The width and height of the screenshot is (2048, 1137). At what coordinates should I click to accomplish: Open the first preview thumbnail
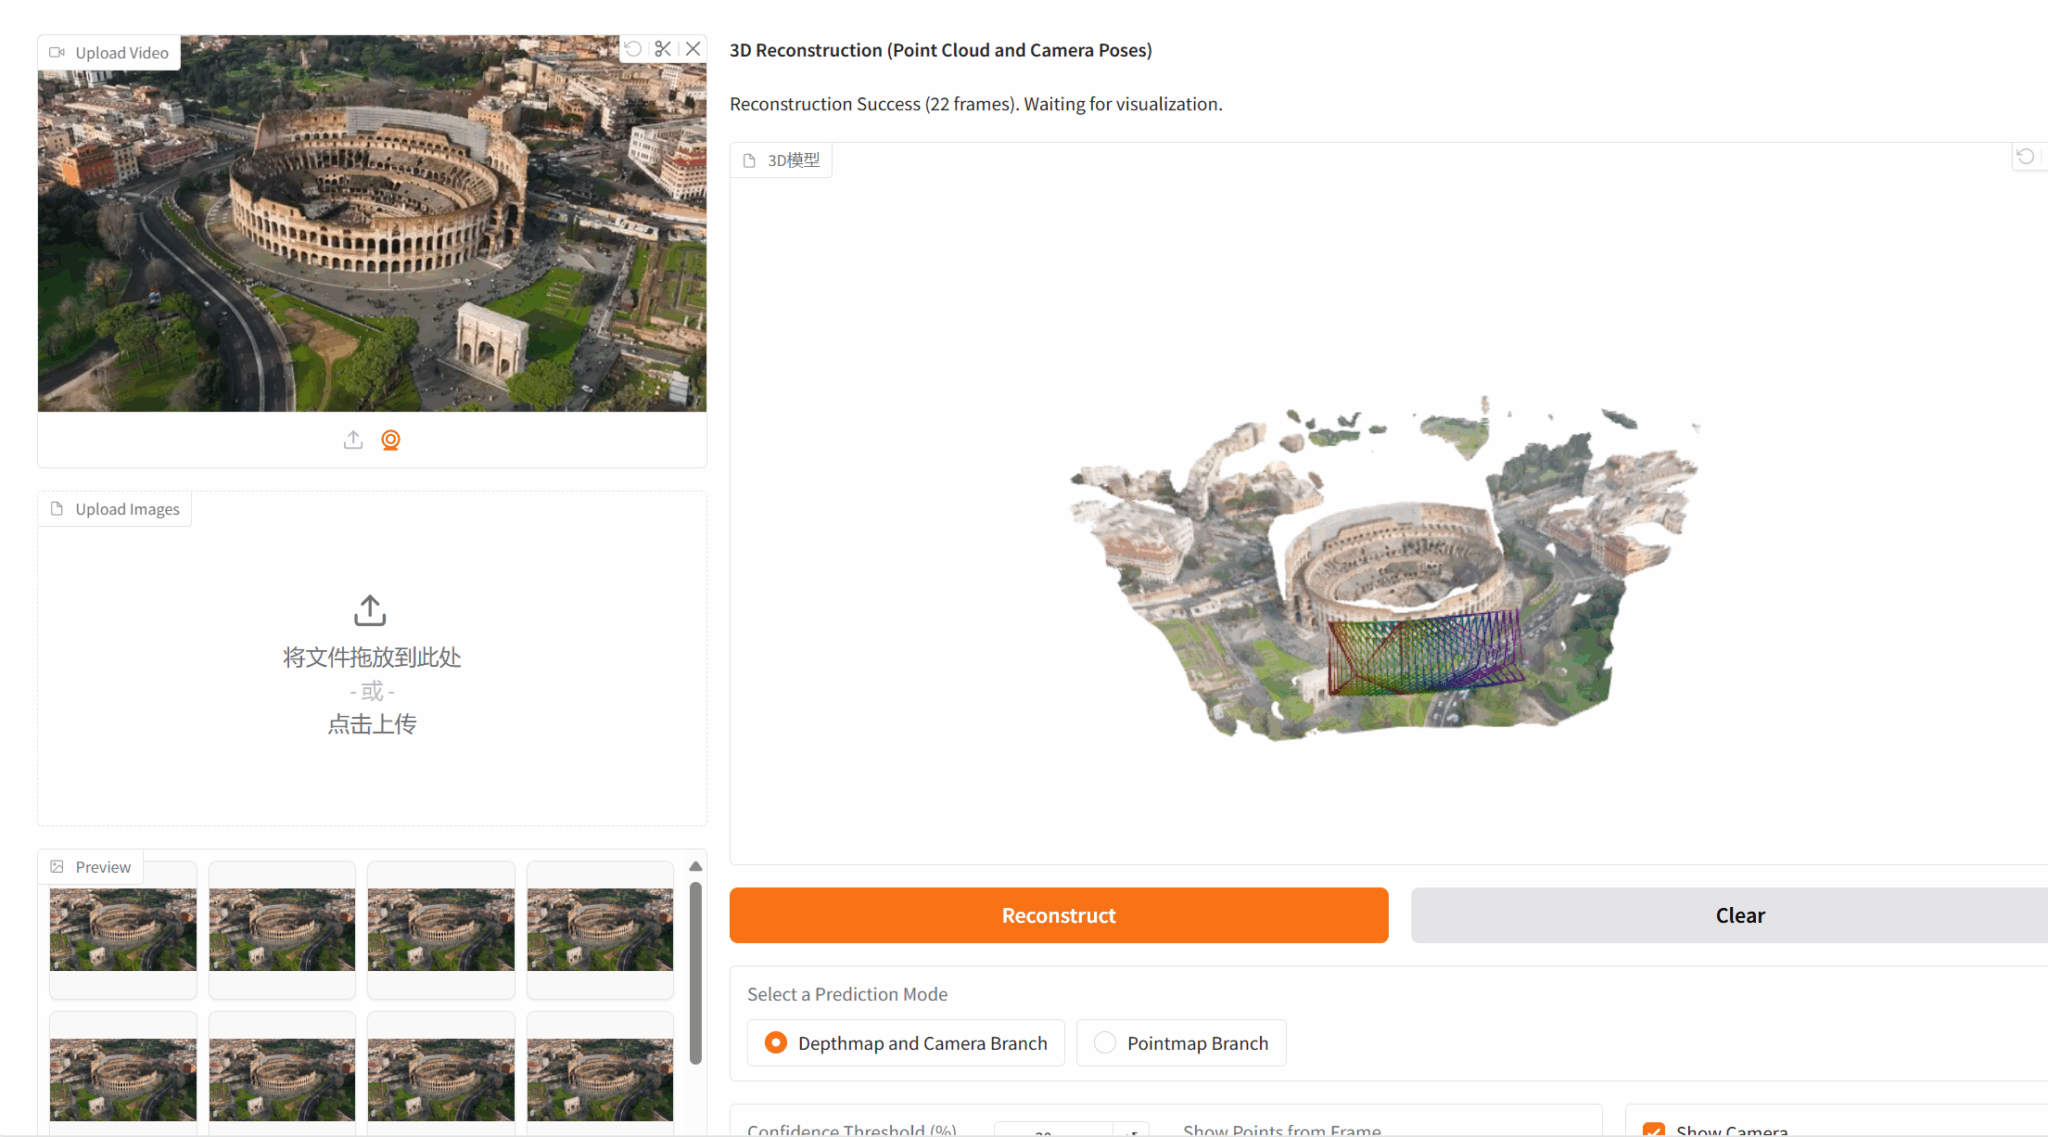click(x=123, y=929)
